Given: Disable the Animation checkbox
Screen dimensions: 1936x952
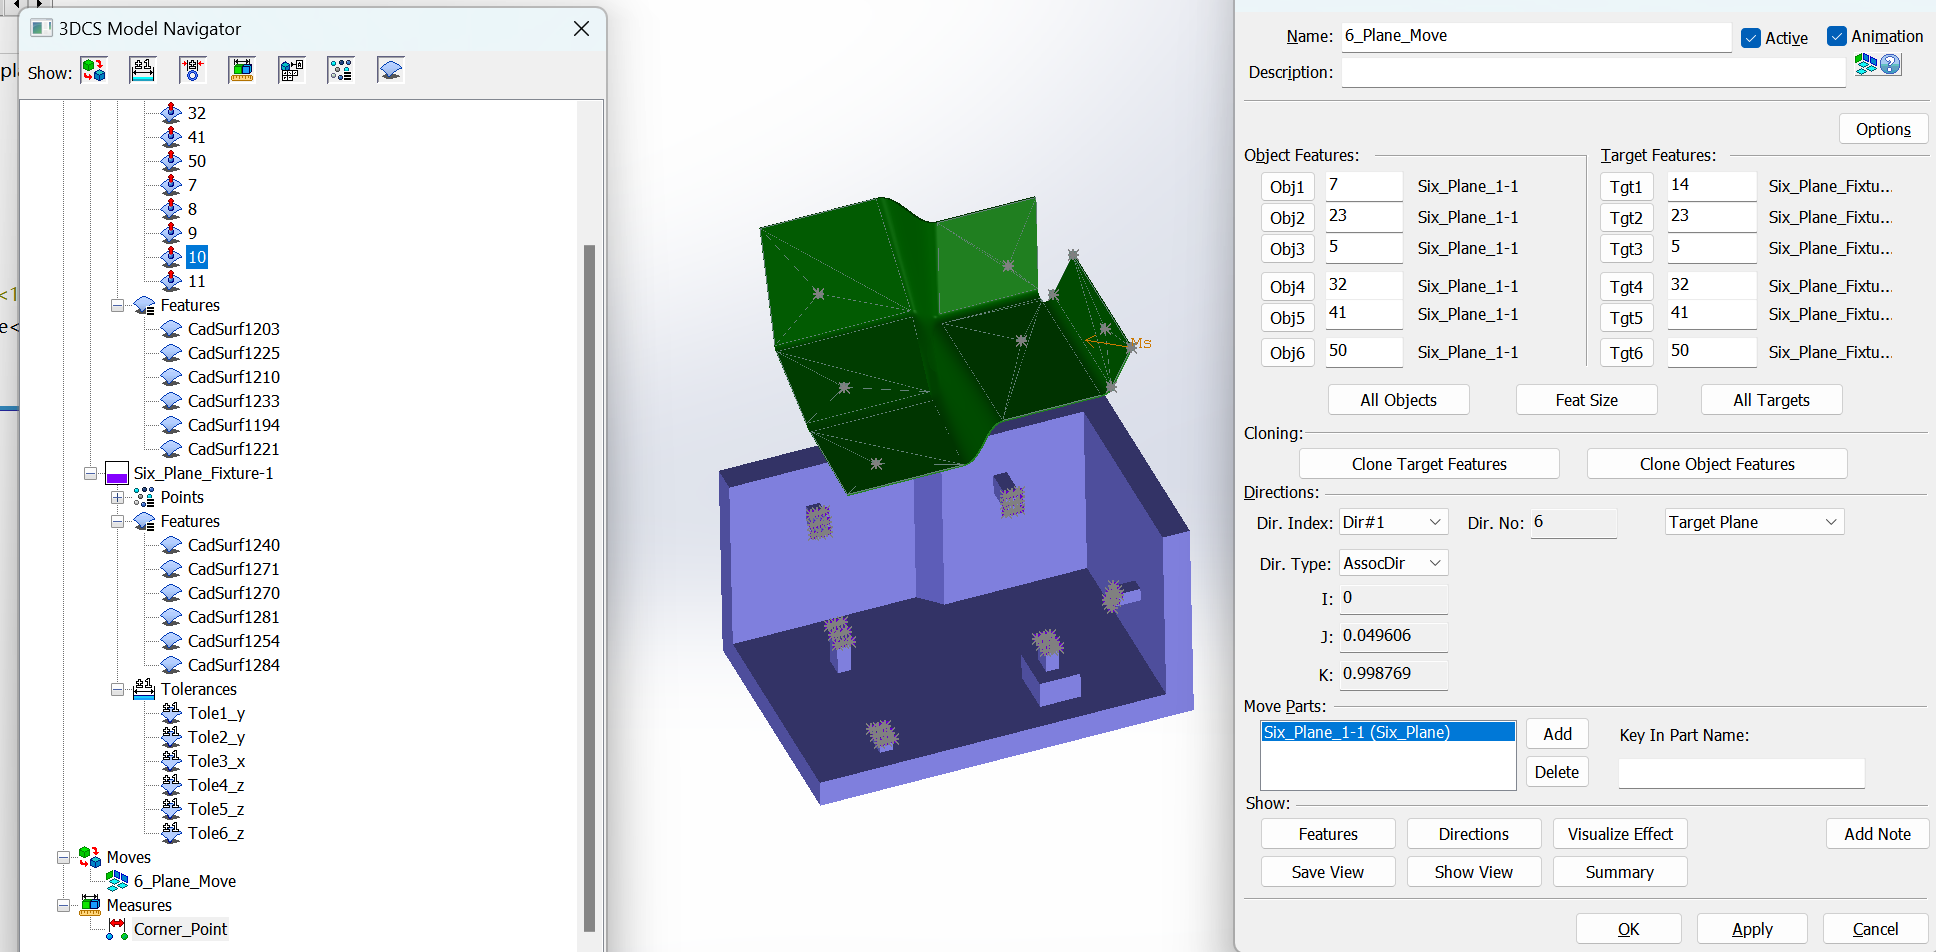Looking at the screenshot, I should [x=1838, y=35].
